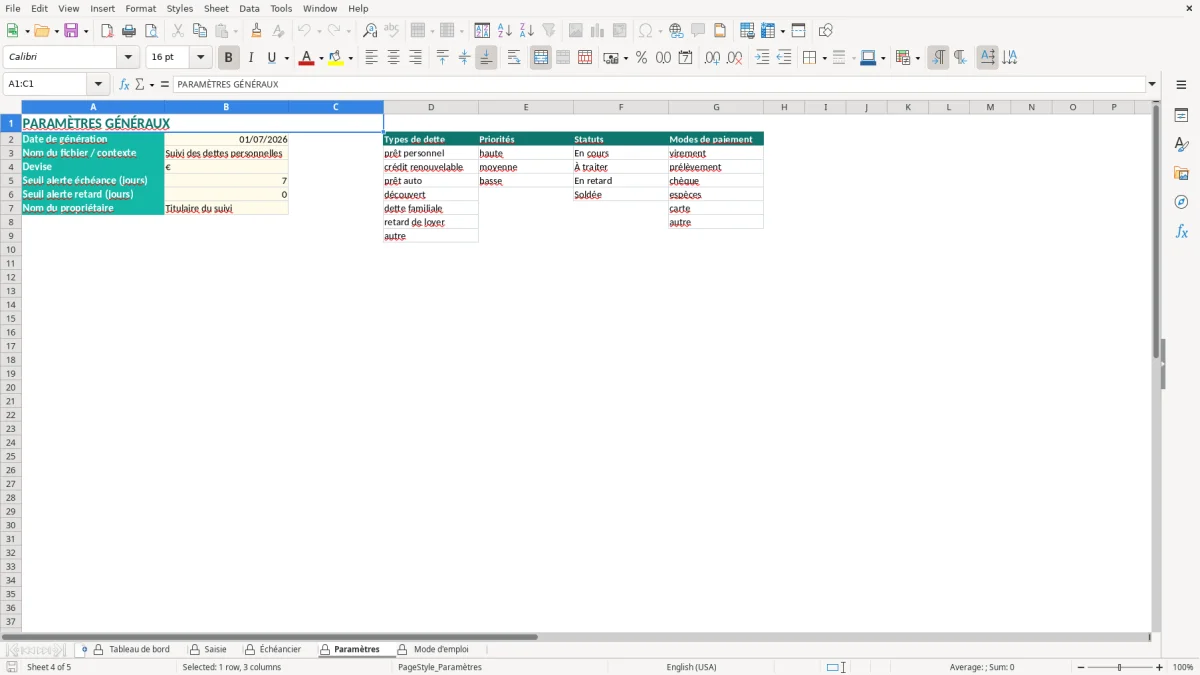The height and width of the screenshot is (675, 1200).
Task: Click the Insert Chart icon
Action: 598,31
